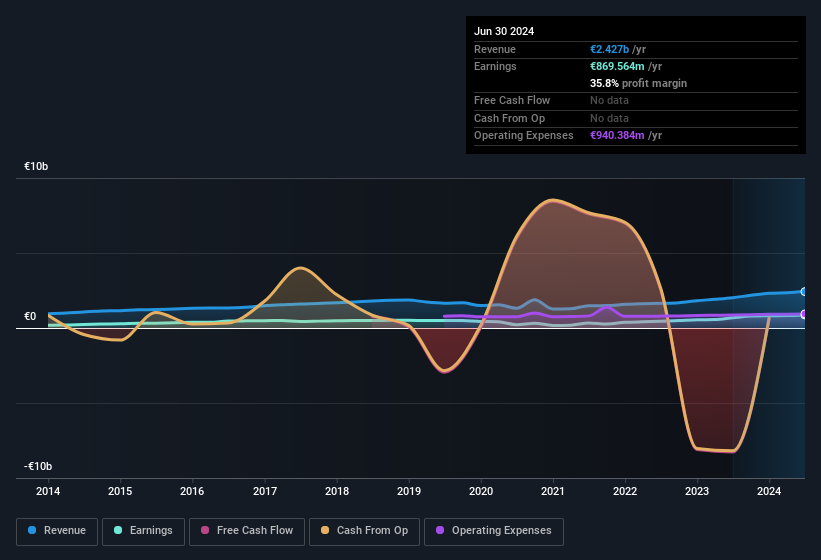Click the €2.427b revenue value in tooltip
Image resolution: width=821 pixels, height=560 pixels.
[x=611, y=49]
